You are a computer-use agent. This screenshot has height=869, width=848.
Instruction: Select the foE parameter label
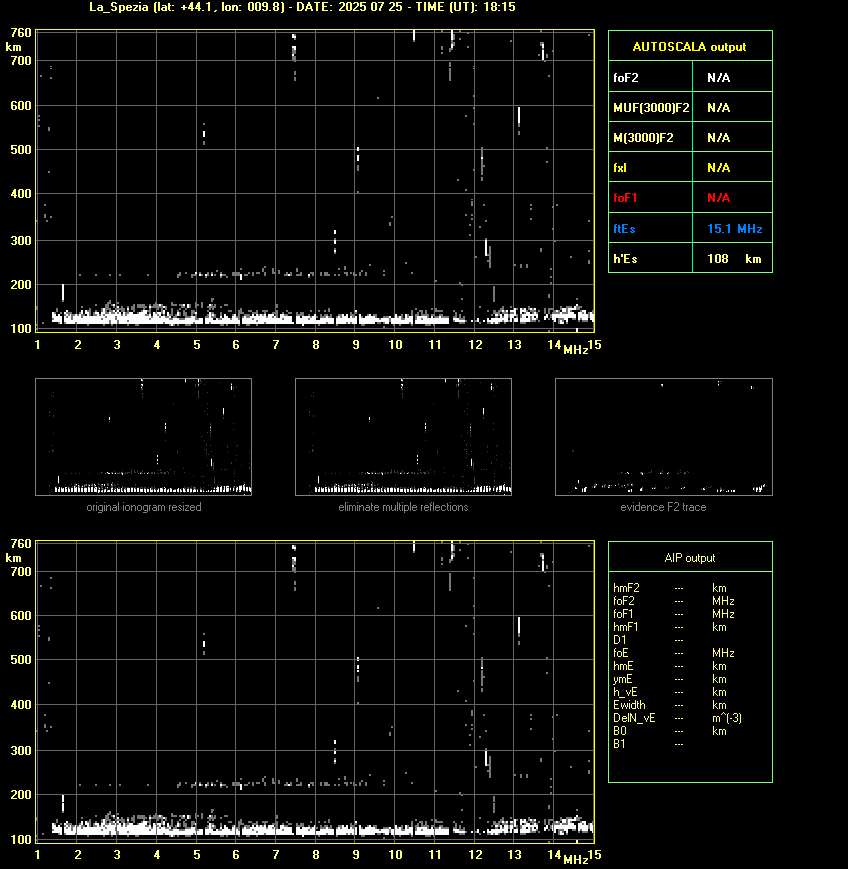pos(621,653)
